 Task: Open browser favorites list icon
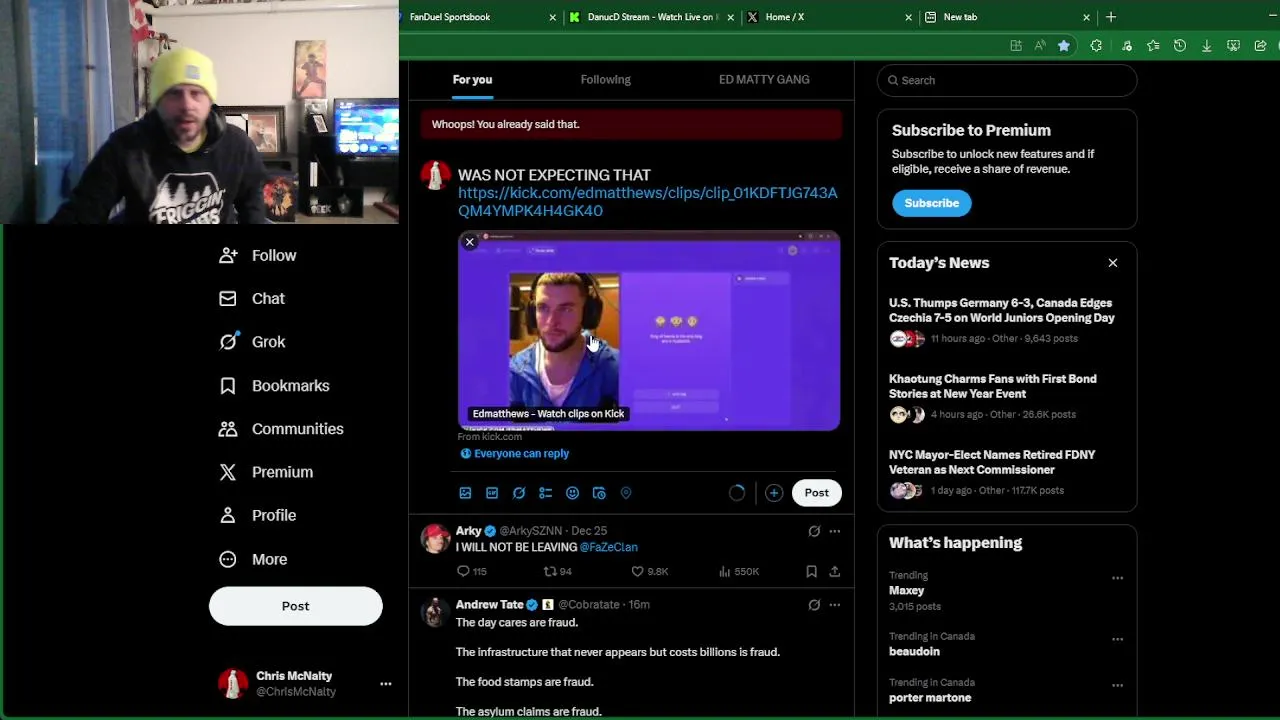tap(1153, 46)
